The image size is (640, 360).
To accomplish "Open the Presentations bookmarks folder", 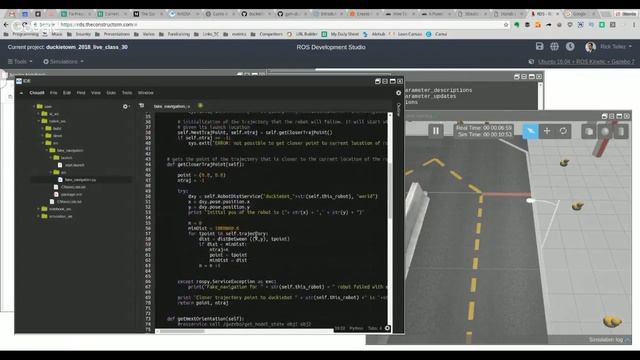I will pyautogui.click(x=112, y=34).
